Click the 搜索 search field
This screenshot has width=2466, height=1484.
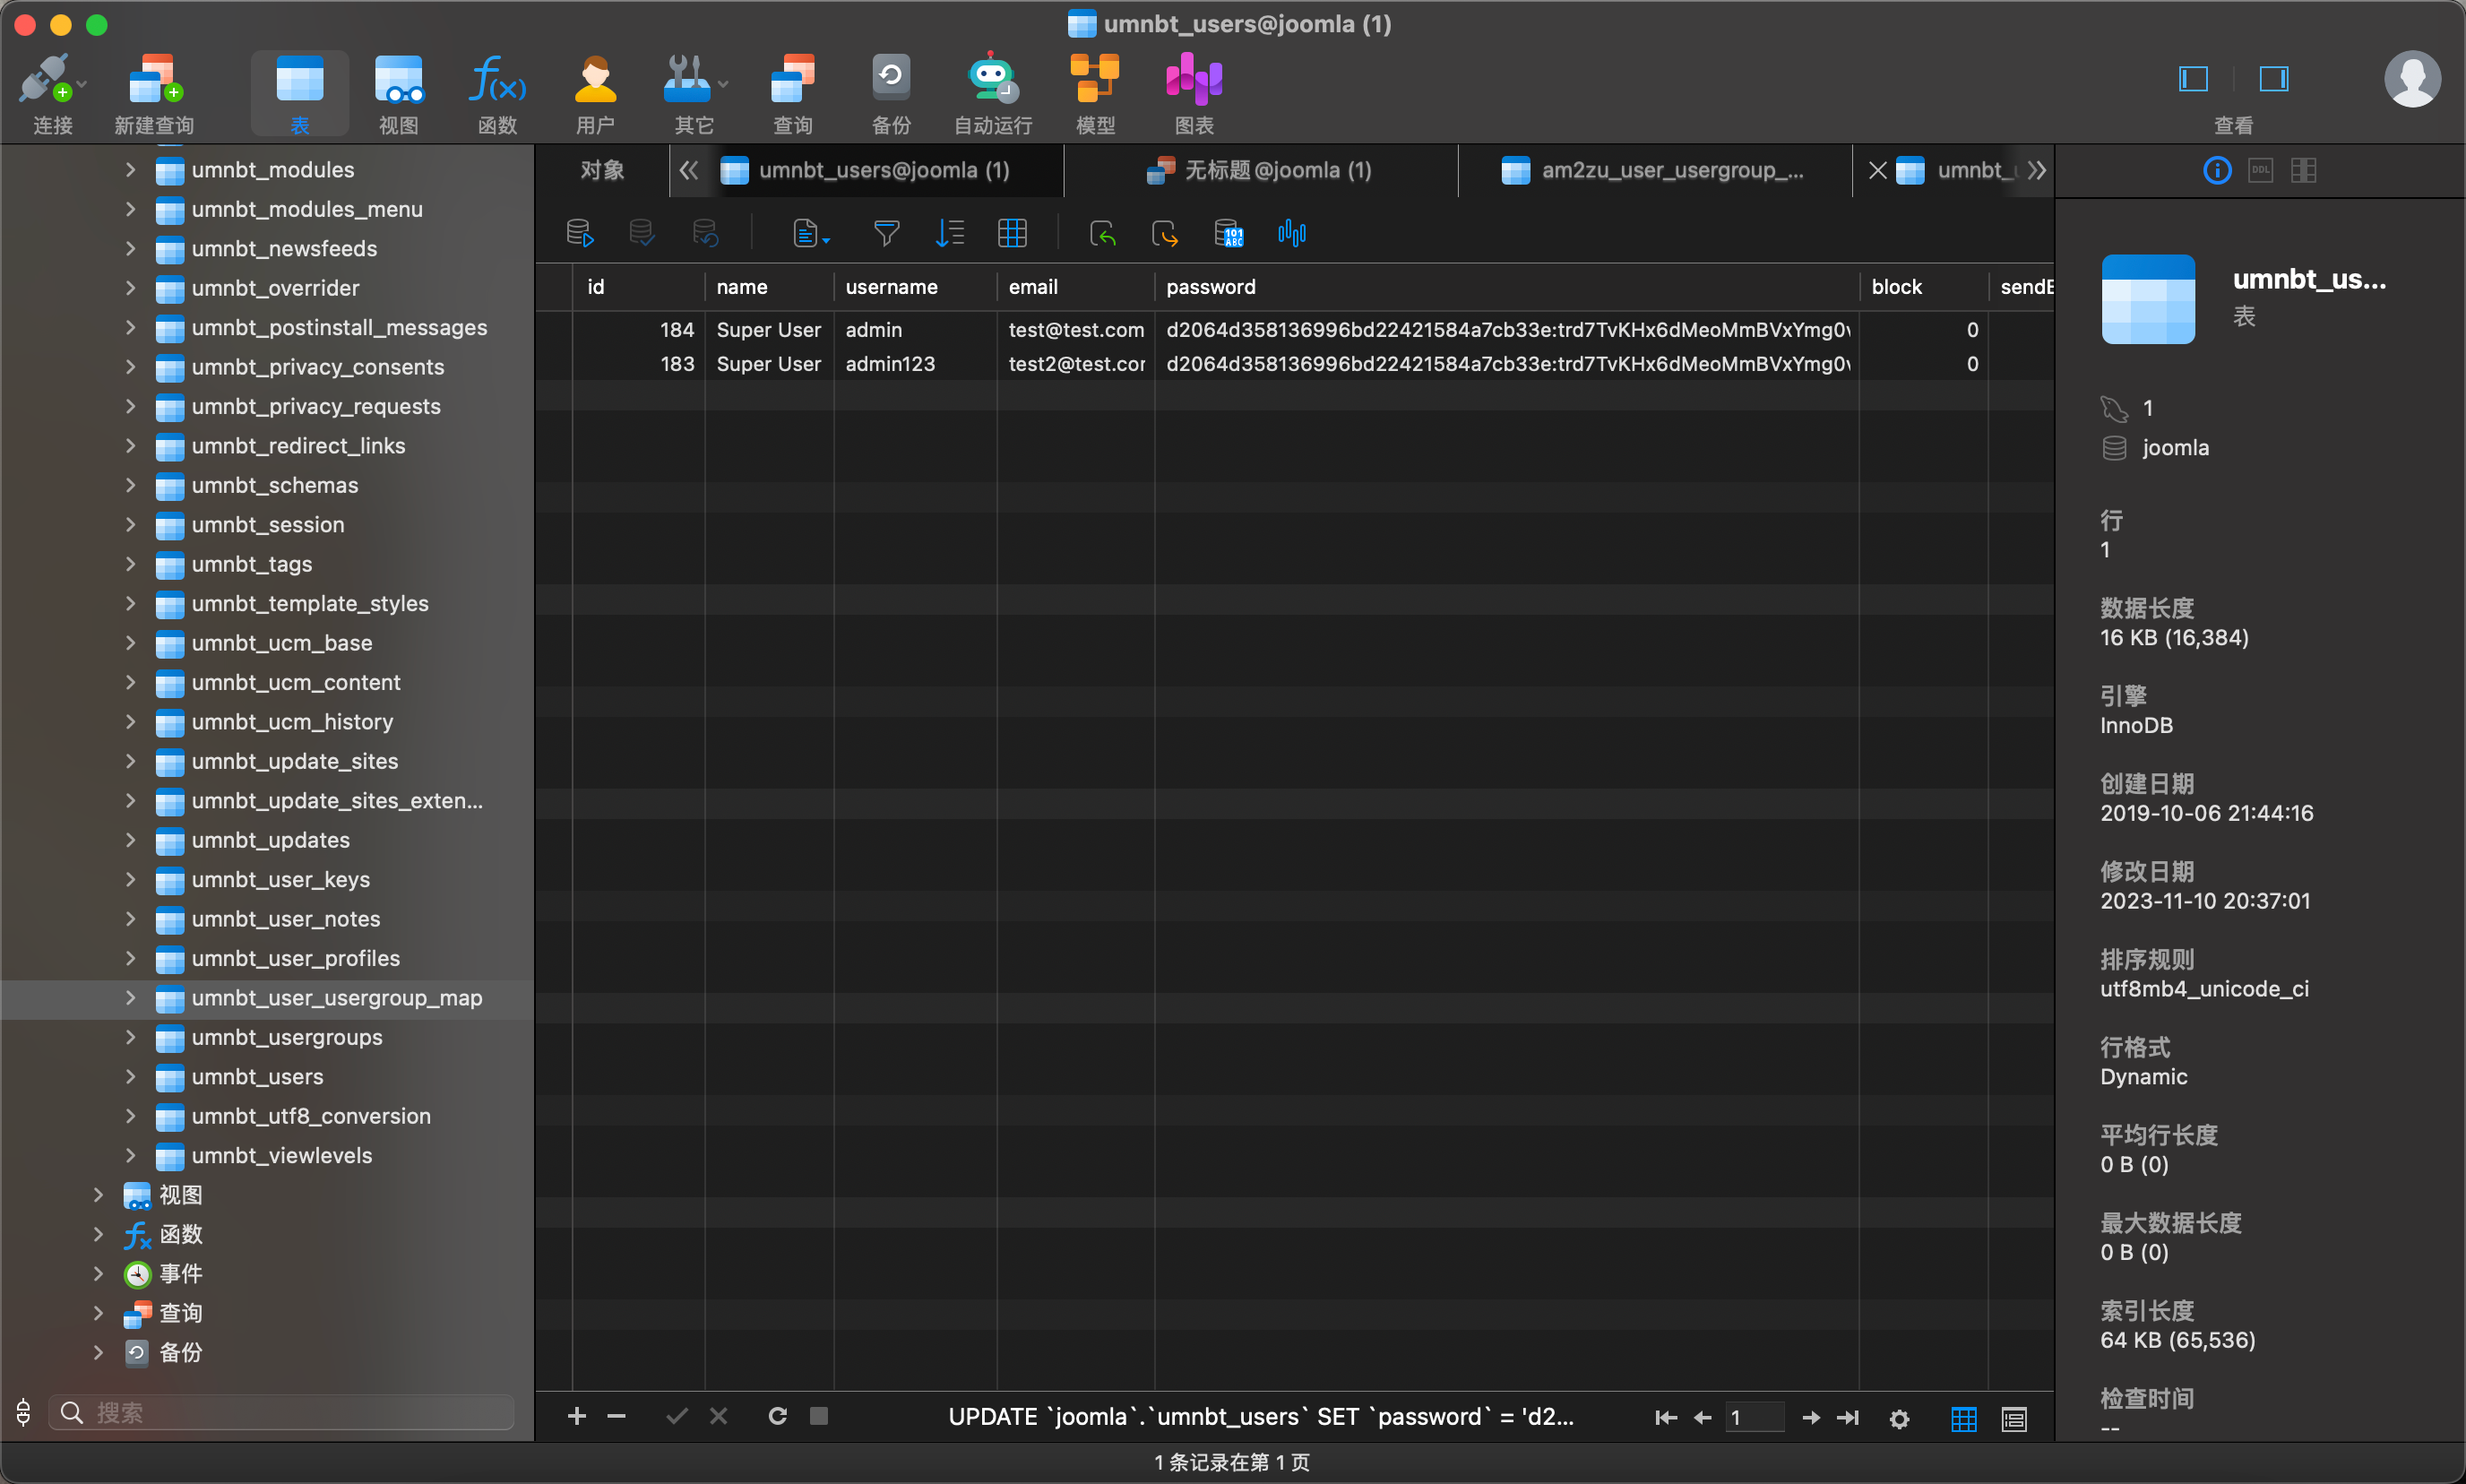(x=282, y=1412)
